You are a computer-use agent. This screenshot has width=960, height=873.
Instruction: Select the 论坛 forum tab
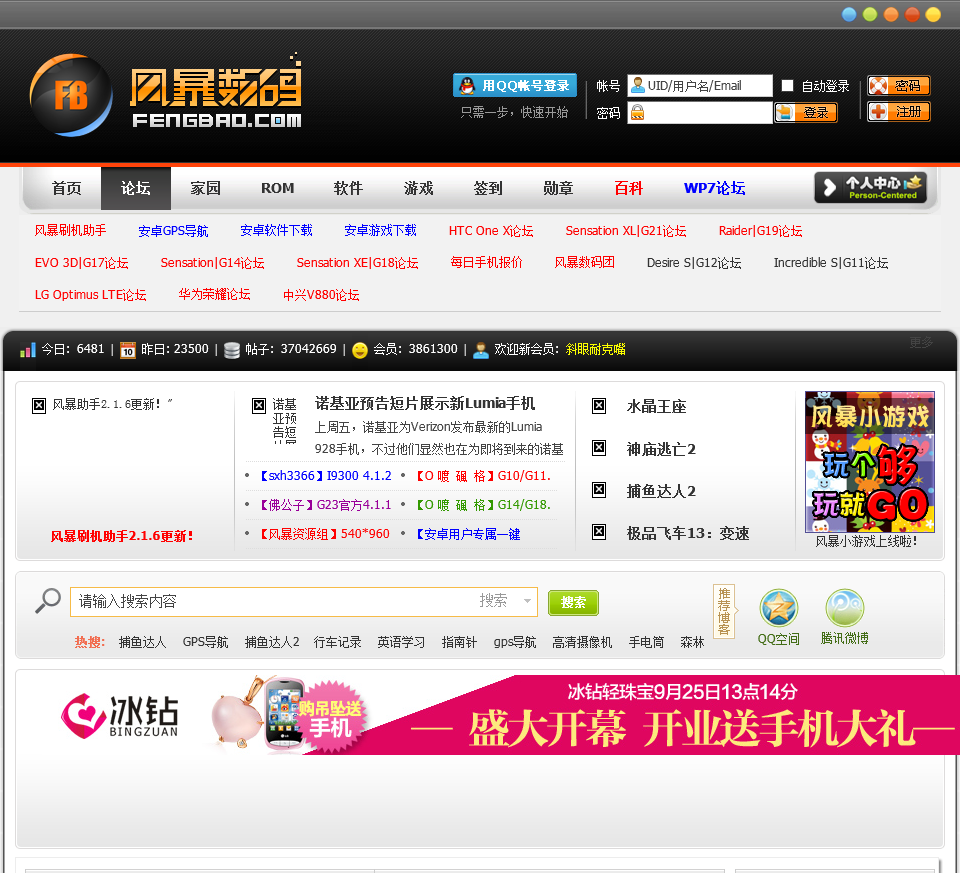click(x=136, y=188)
